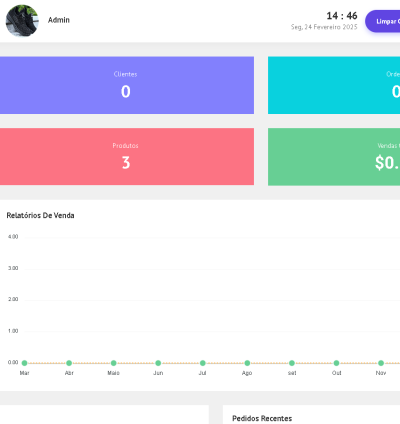Click the Admin profile avatar picture

pyautogui.click(x=22, y=21)
